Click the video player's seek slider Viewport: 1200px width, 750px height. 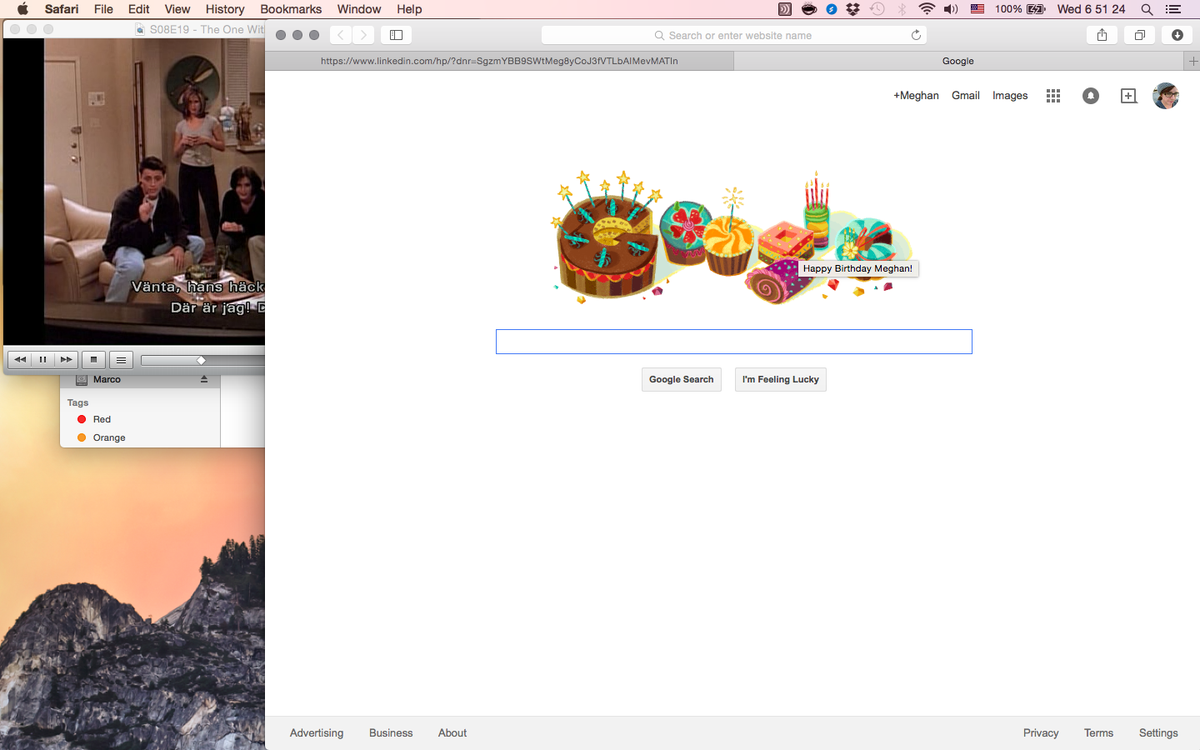(202, 360)
